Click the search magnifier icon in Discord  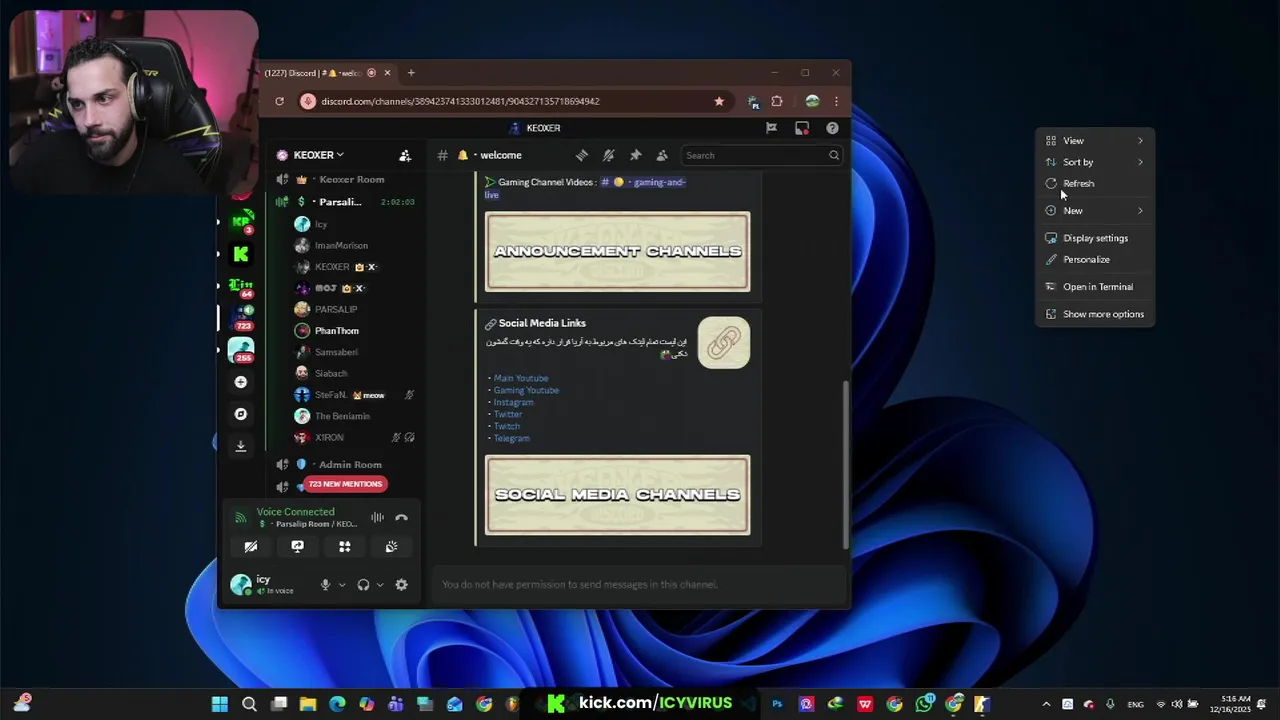coord(834,155)
